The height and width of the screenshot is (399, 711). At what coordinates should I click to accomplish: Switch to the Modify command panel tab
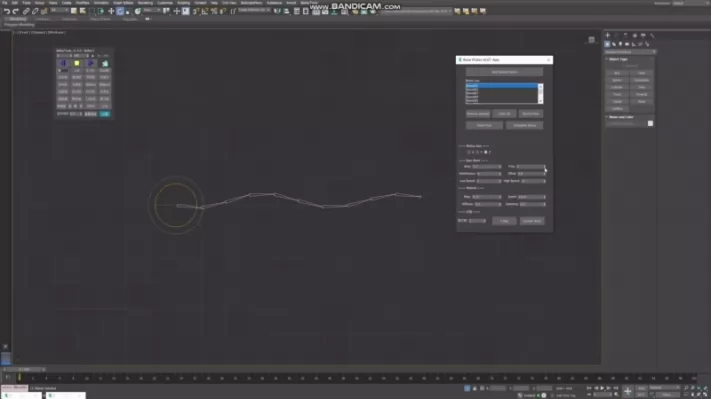tap(616, 35)
